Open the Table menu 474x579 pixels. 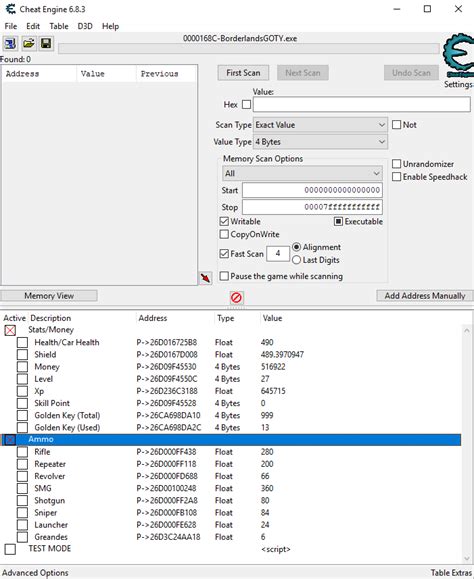coord(59,26)
